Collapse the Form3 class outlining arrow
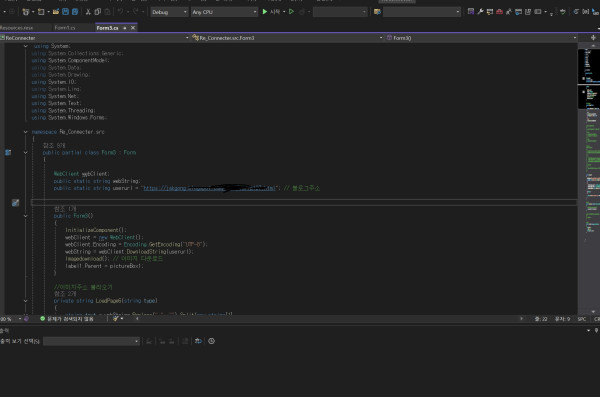This screenshot has height=397, width=600. (x=26, y=152)
